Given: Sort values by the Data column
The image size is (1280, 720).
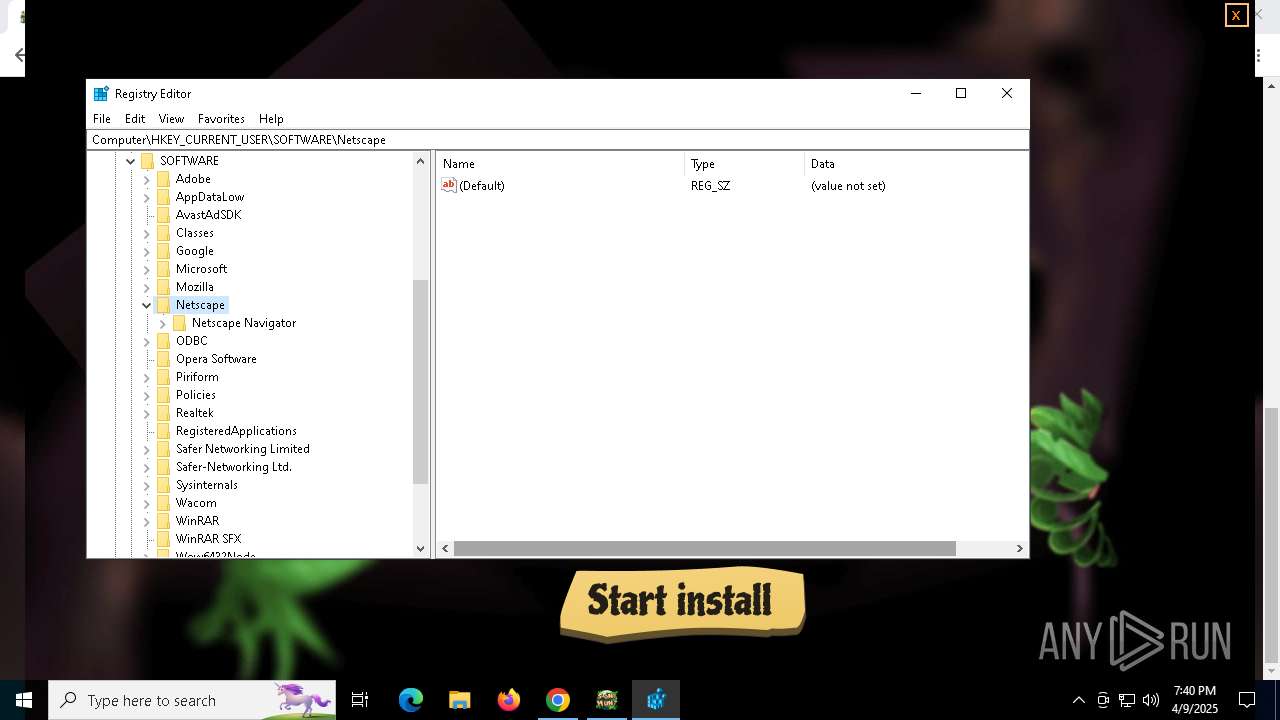Looking at the screenshot, I should tap(915, 164).
